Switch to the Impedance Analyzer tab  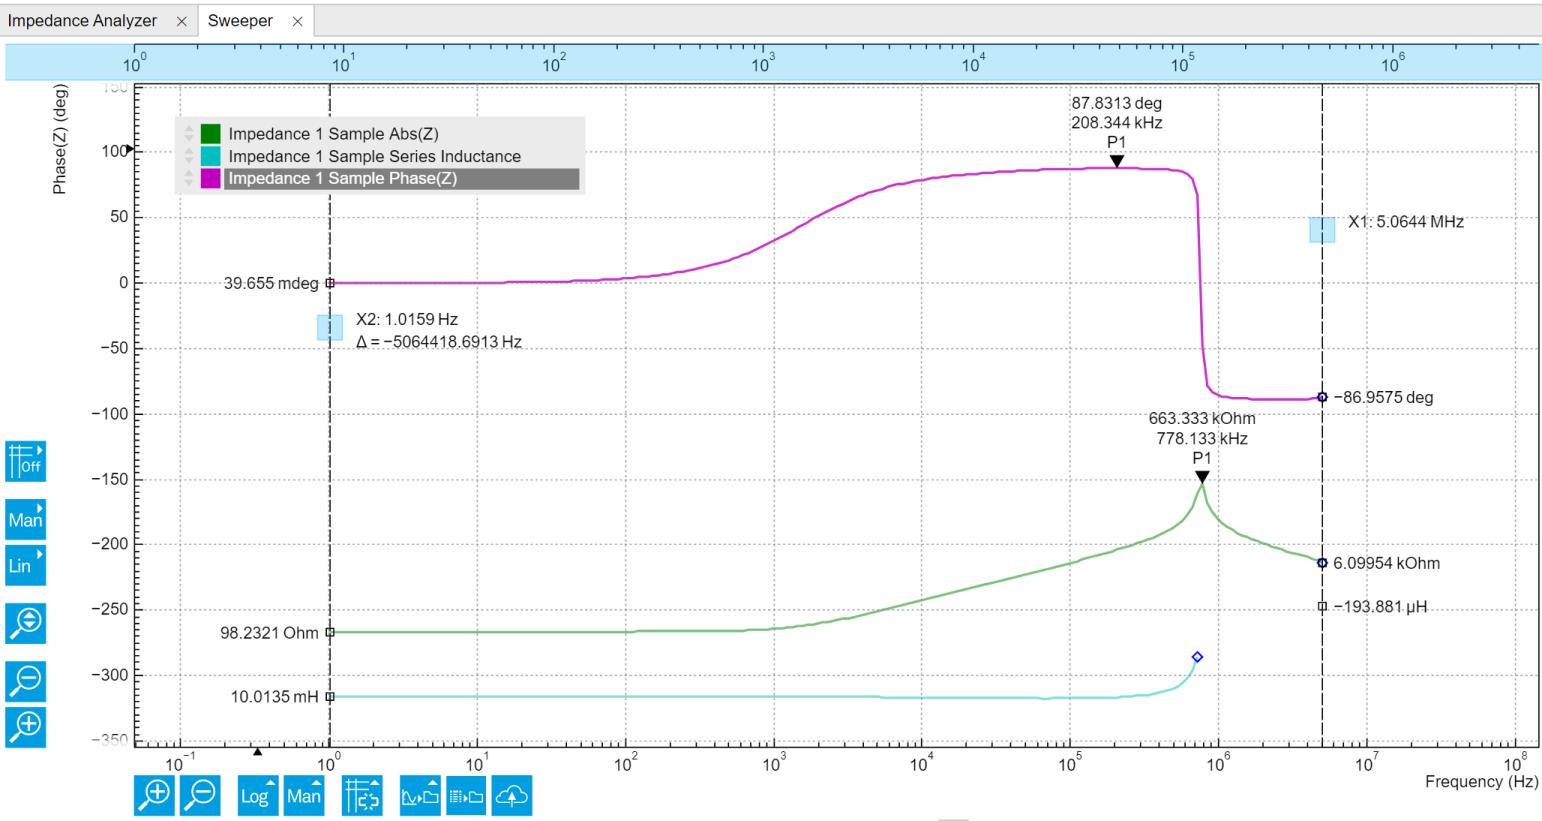pos(83,21)
